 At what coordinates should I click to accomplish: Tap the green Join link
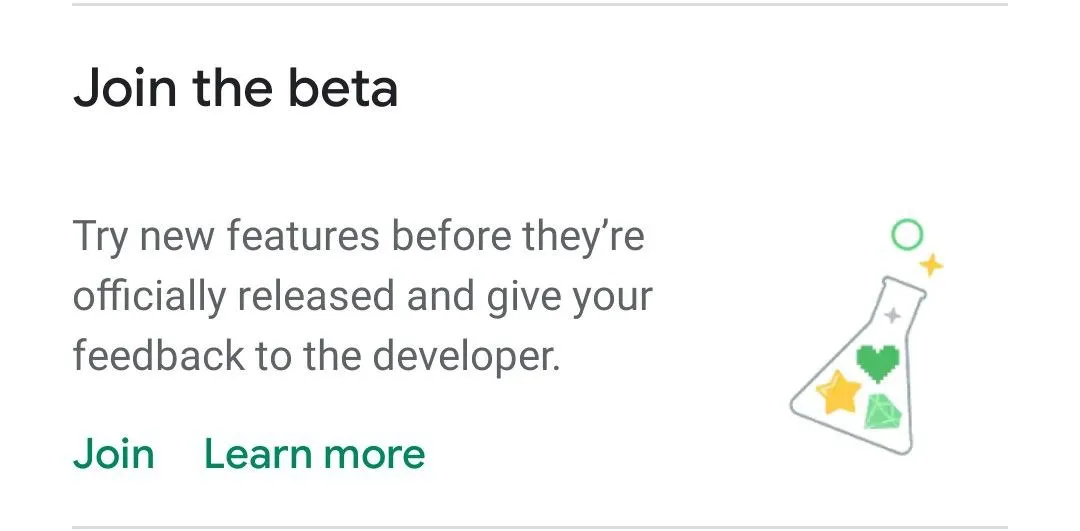(113, 454)
